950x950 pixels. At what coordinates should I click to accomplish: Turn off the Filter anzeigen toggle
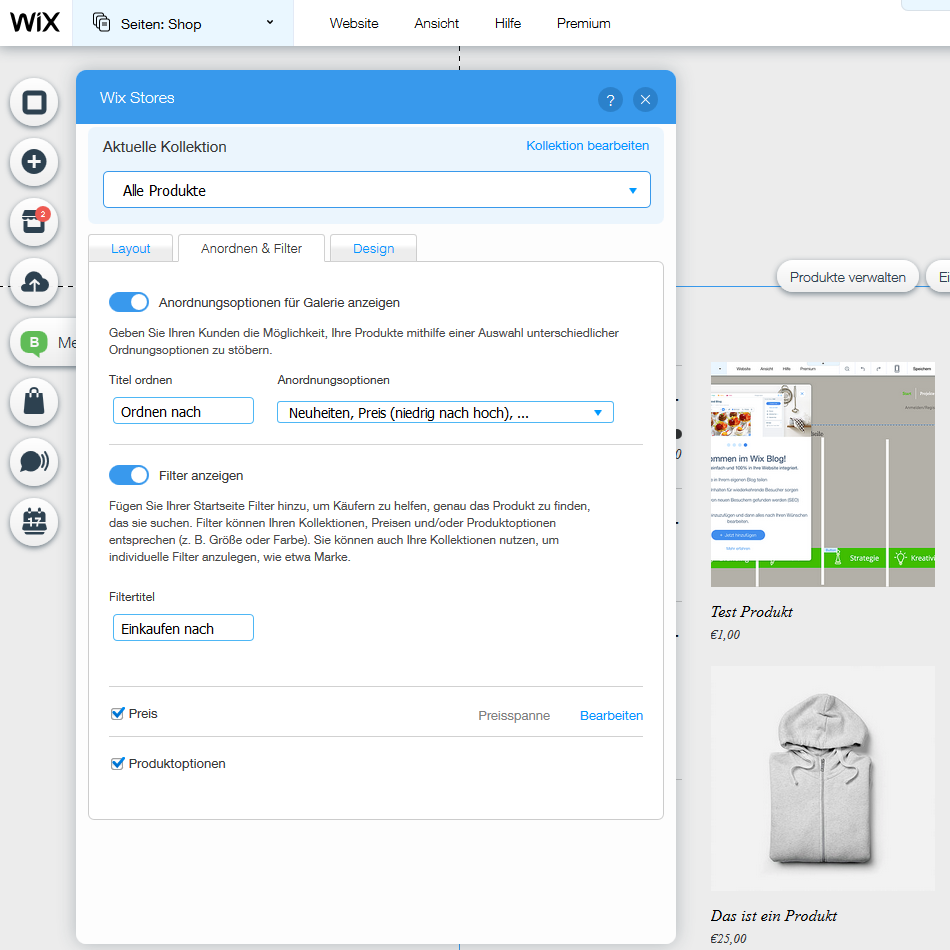[129, 475]
